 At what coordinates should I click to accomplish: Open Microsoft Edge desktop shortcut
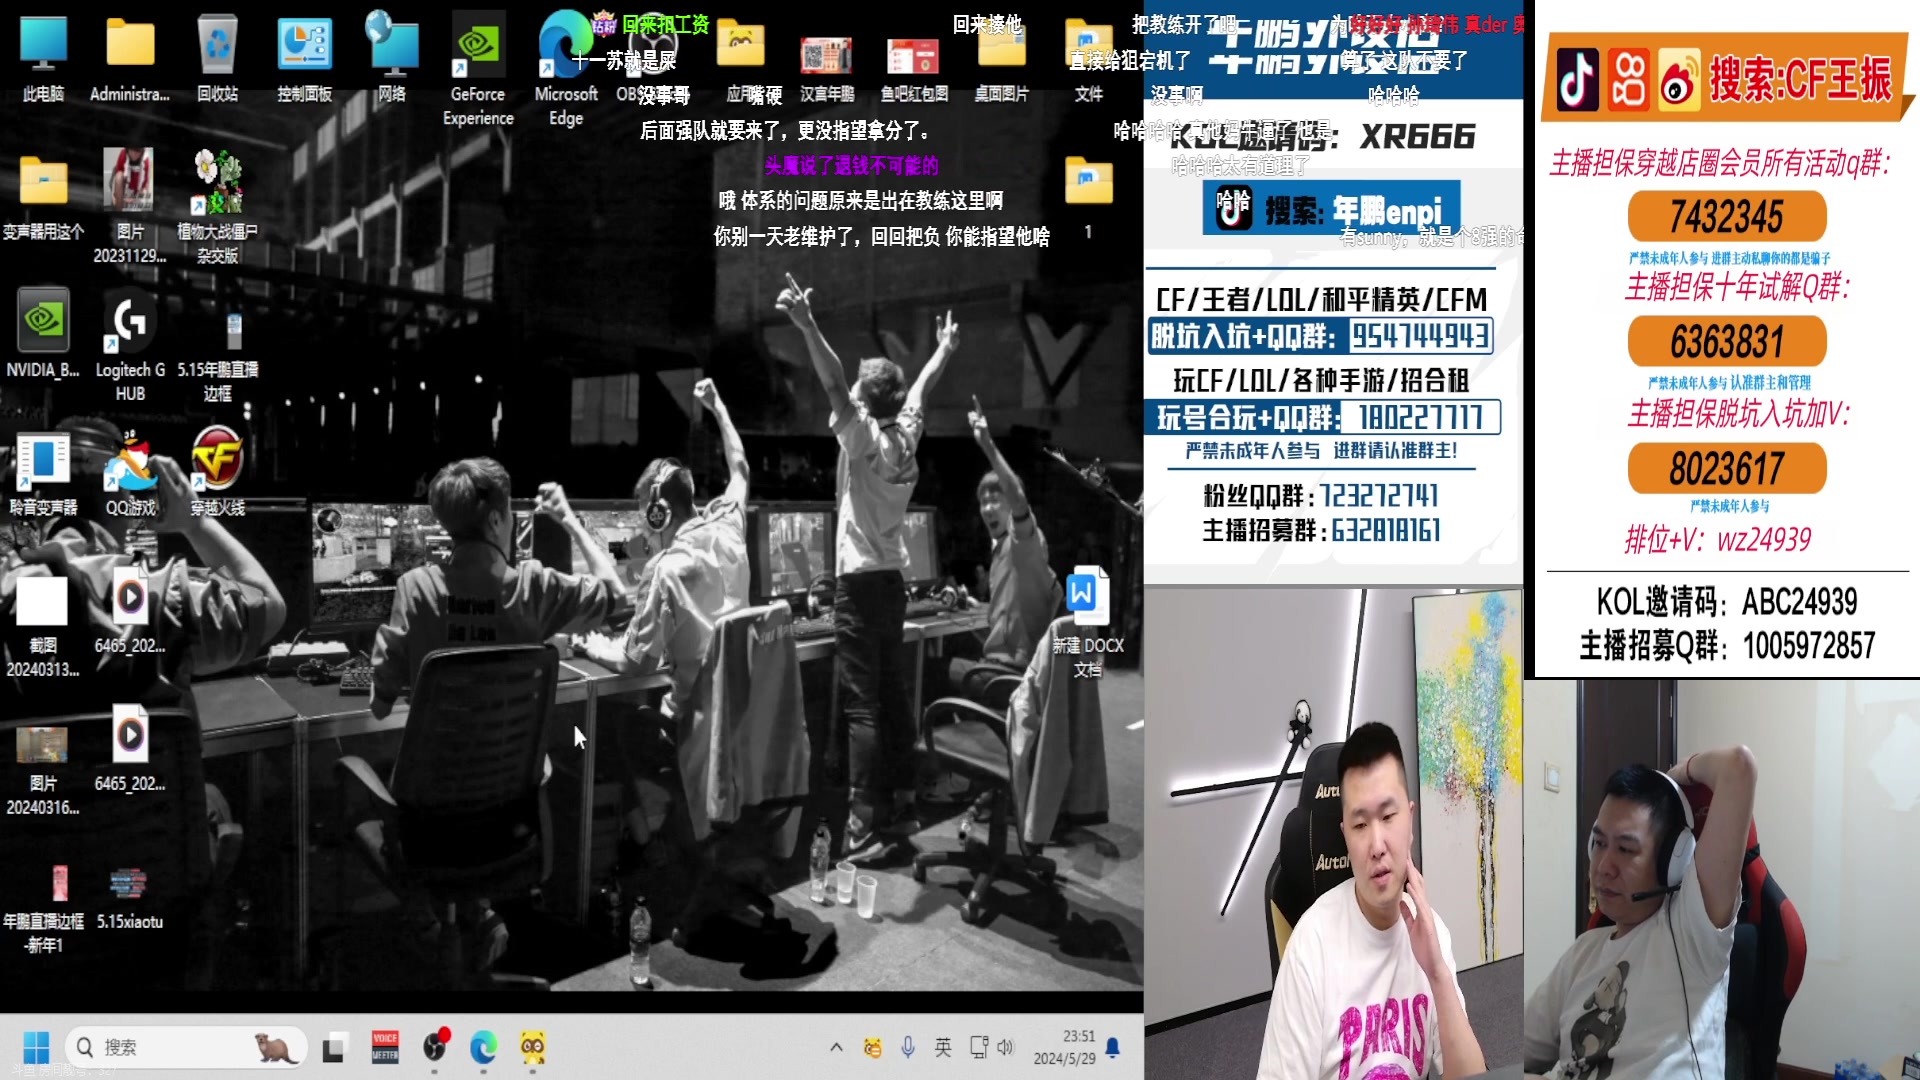565,45
